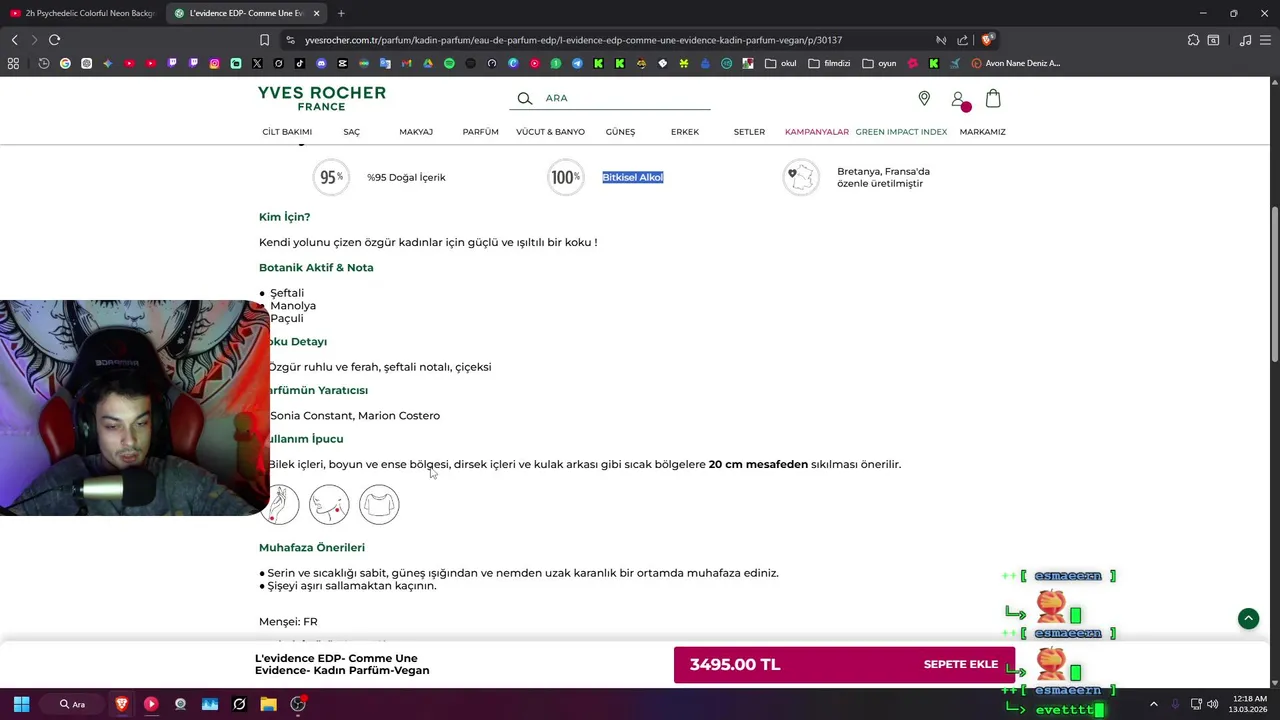Image resolution: width=1280 pixels, height=720 pixels.
Task: Click the sweater application tip illustration
Action: [x=379, y=504]
